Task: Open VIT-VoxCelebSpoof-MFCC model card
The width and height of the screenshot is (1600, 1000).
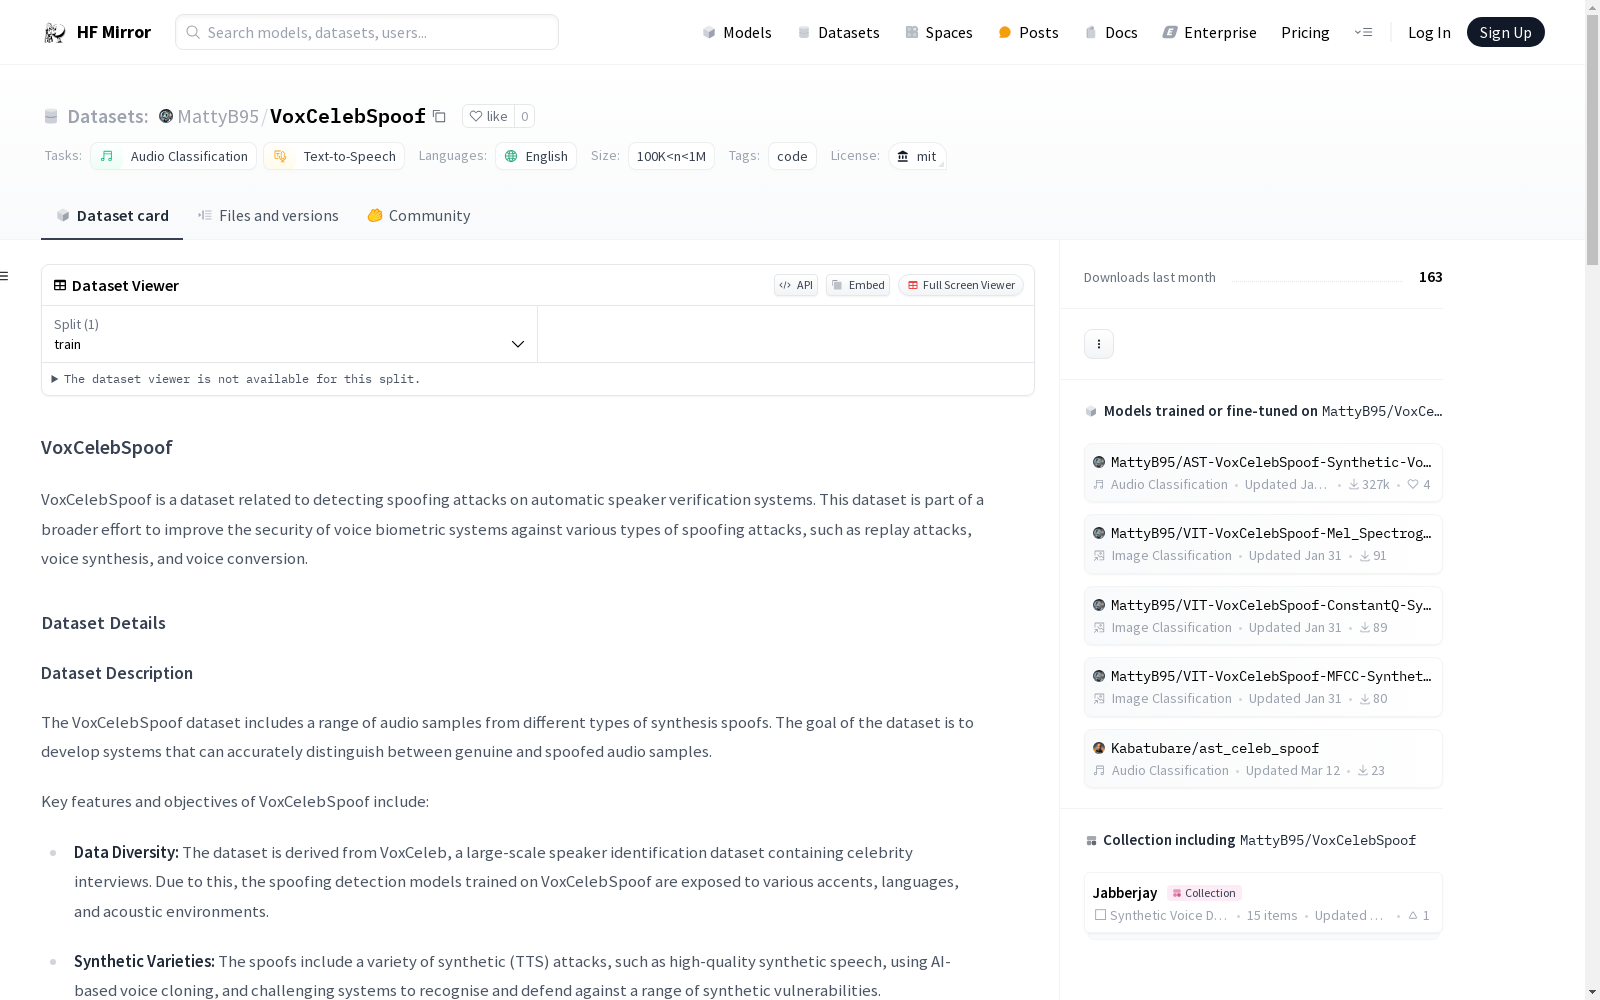Action: (x=1263, y=687)
